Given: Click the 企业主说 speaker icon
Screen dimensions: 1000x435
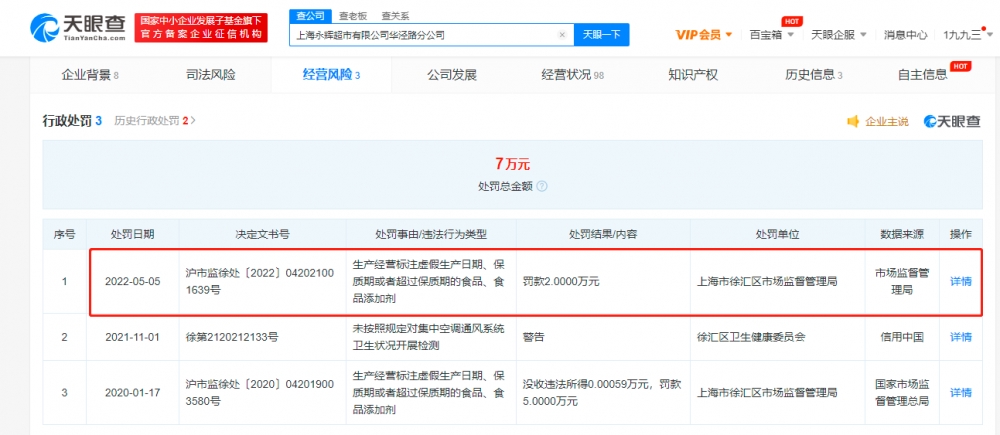Looking at the screenshot, I should pos(853,122).
